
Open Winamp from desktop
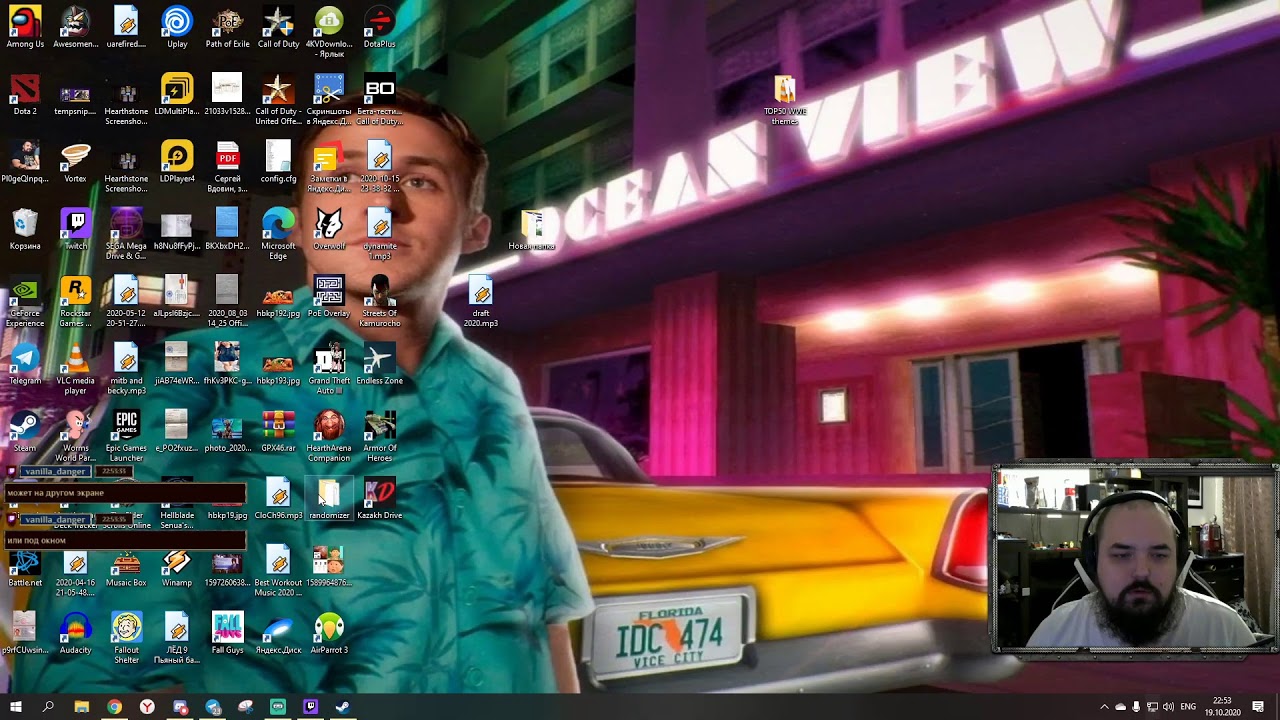tap(177, 566)
